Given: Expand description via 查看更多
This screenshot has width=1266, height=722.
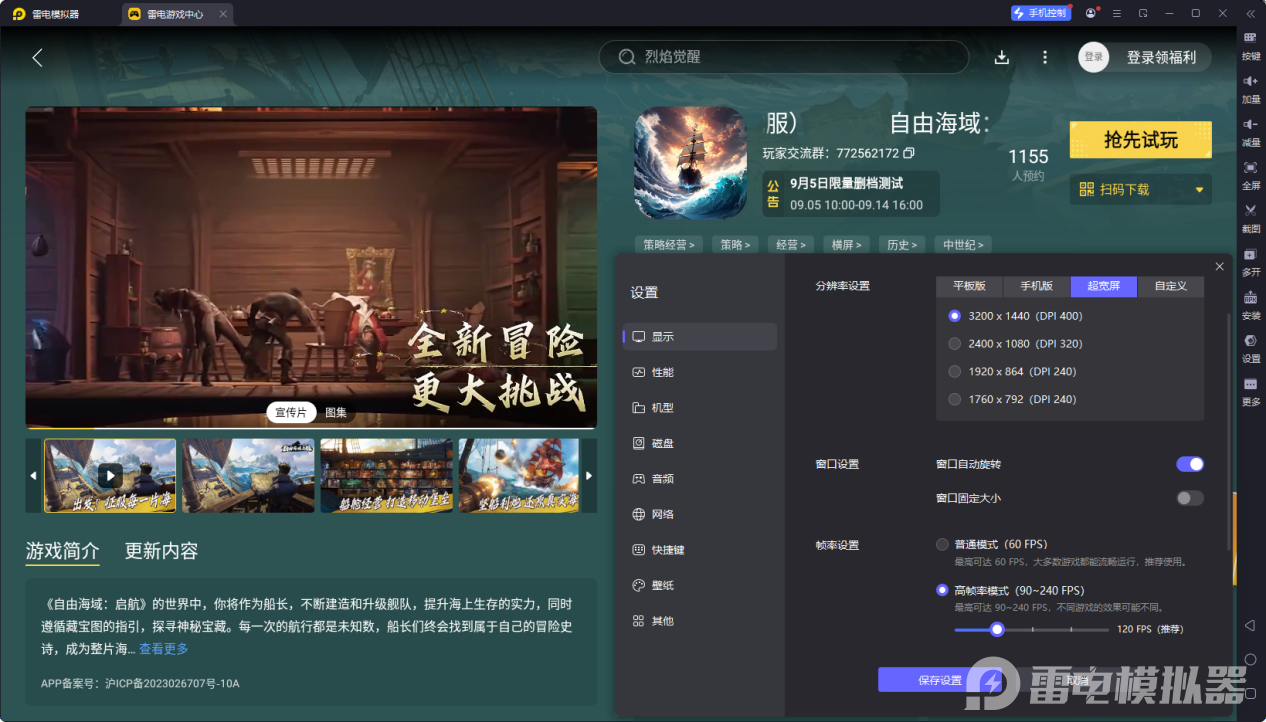Looking at the screenshot, I should [164, 649].
